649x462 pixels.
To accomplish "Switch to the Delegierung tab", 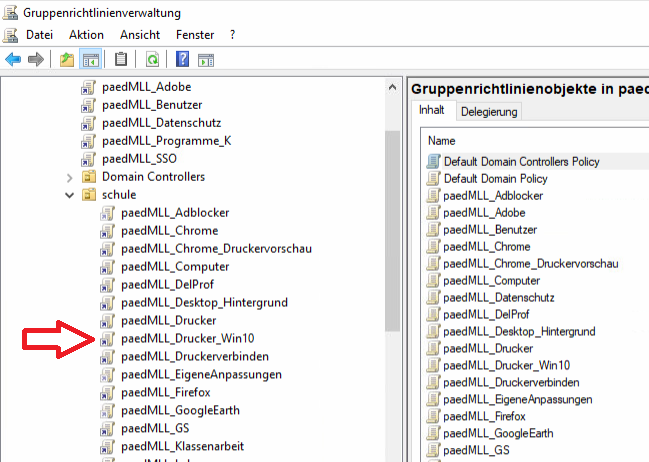I will (x=489, y=111).
